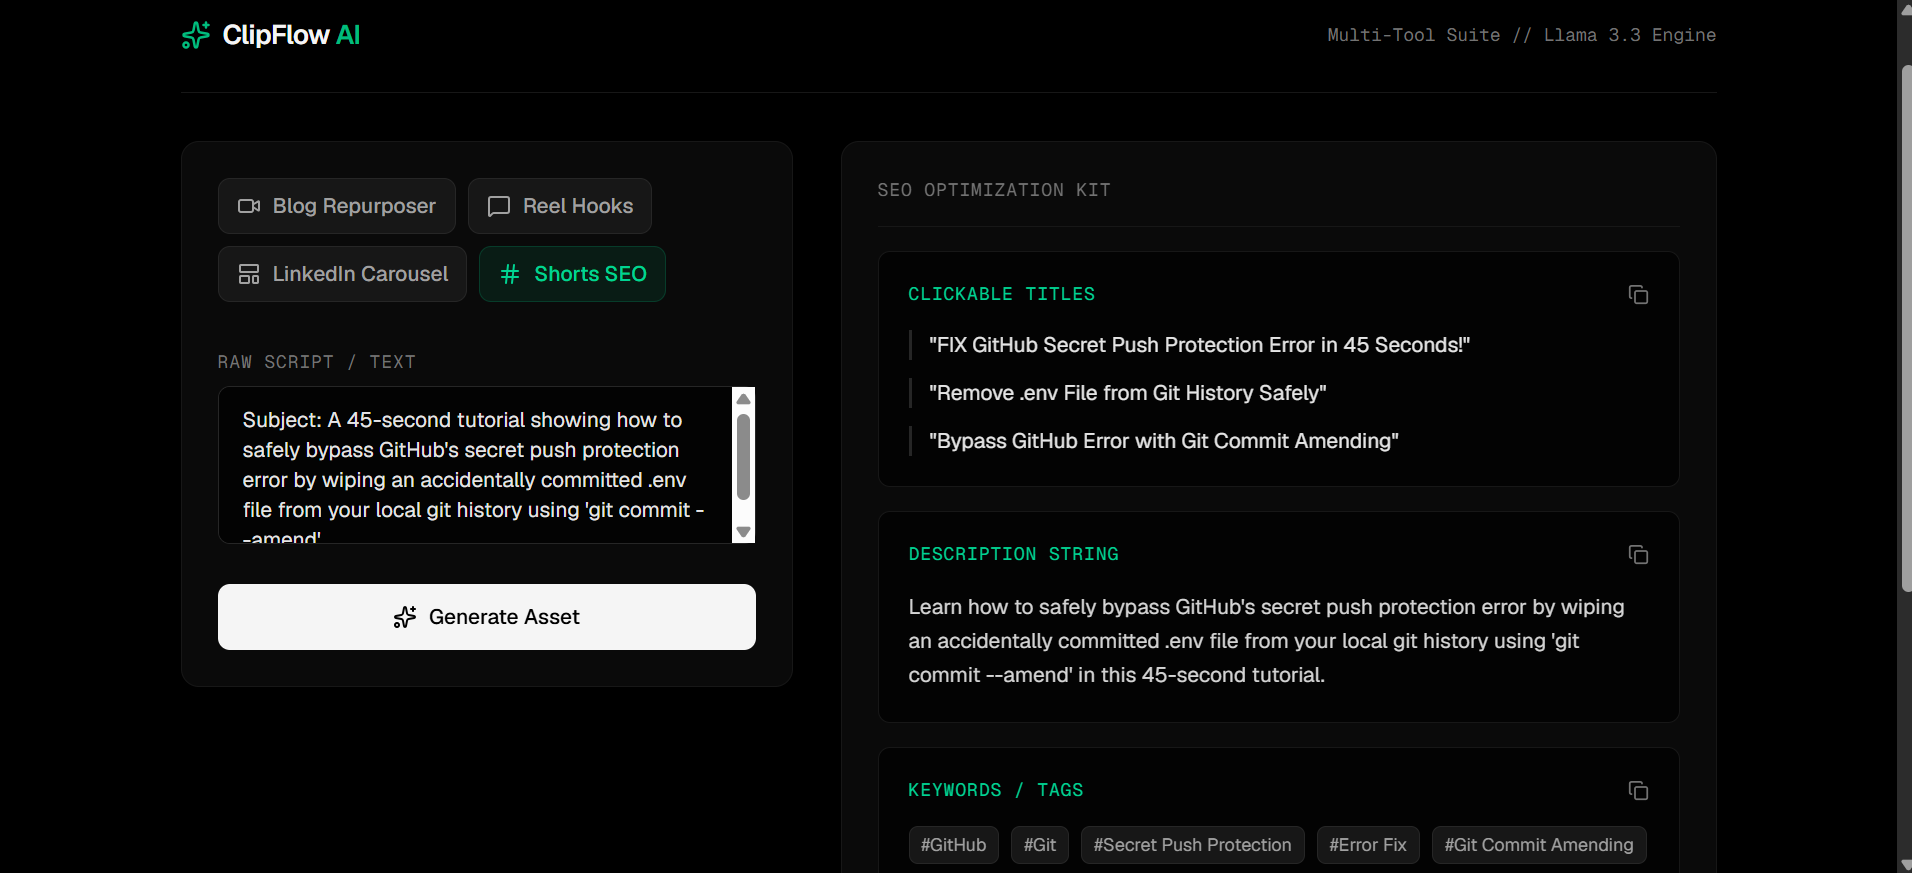The image size is (1912, 873).
Task: Click the RAW SCRIPT / TEXT label
Action: click(x=317, y=362)
